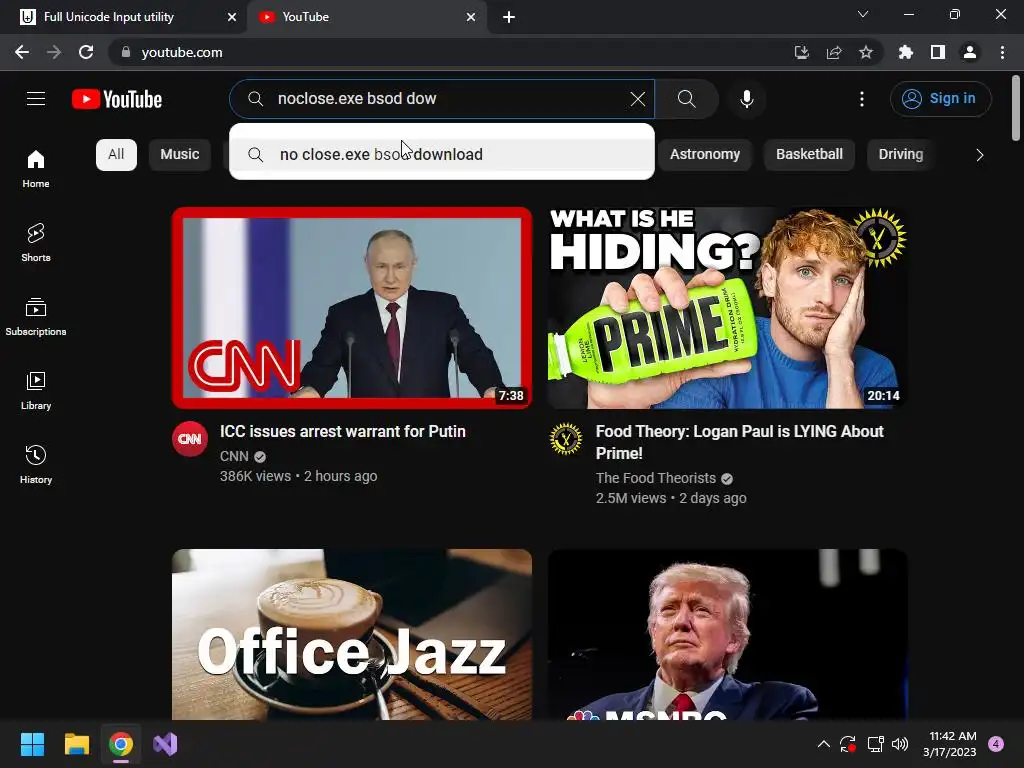Open the CNN Putin video thumbnail
Viewport: 1024px width, 768px height.
352,308
